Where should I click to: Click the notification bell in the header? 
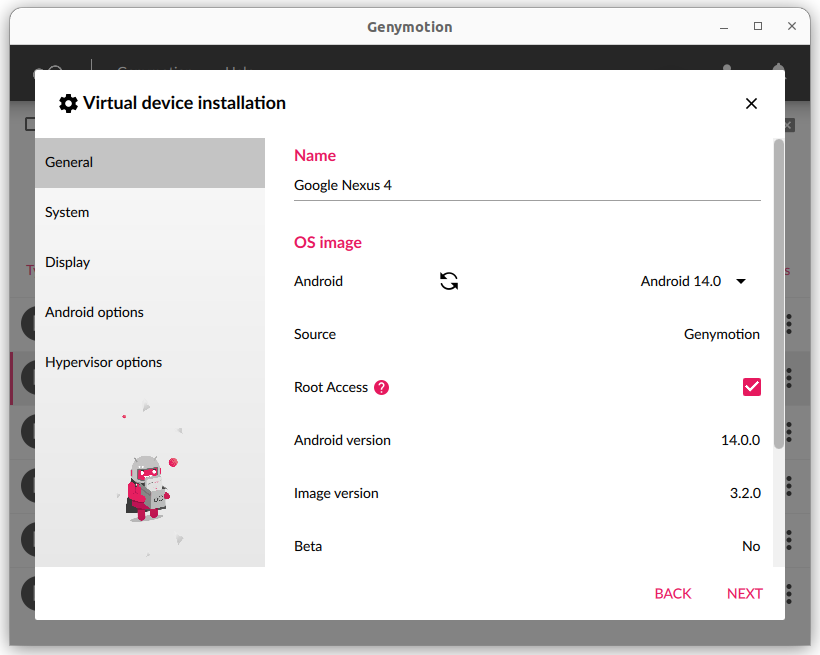pos(778,72)
